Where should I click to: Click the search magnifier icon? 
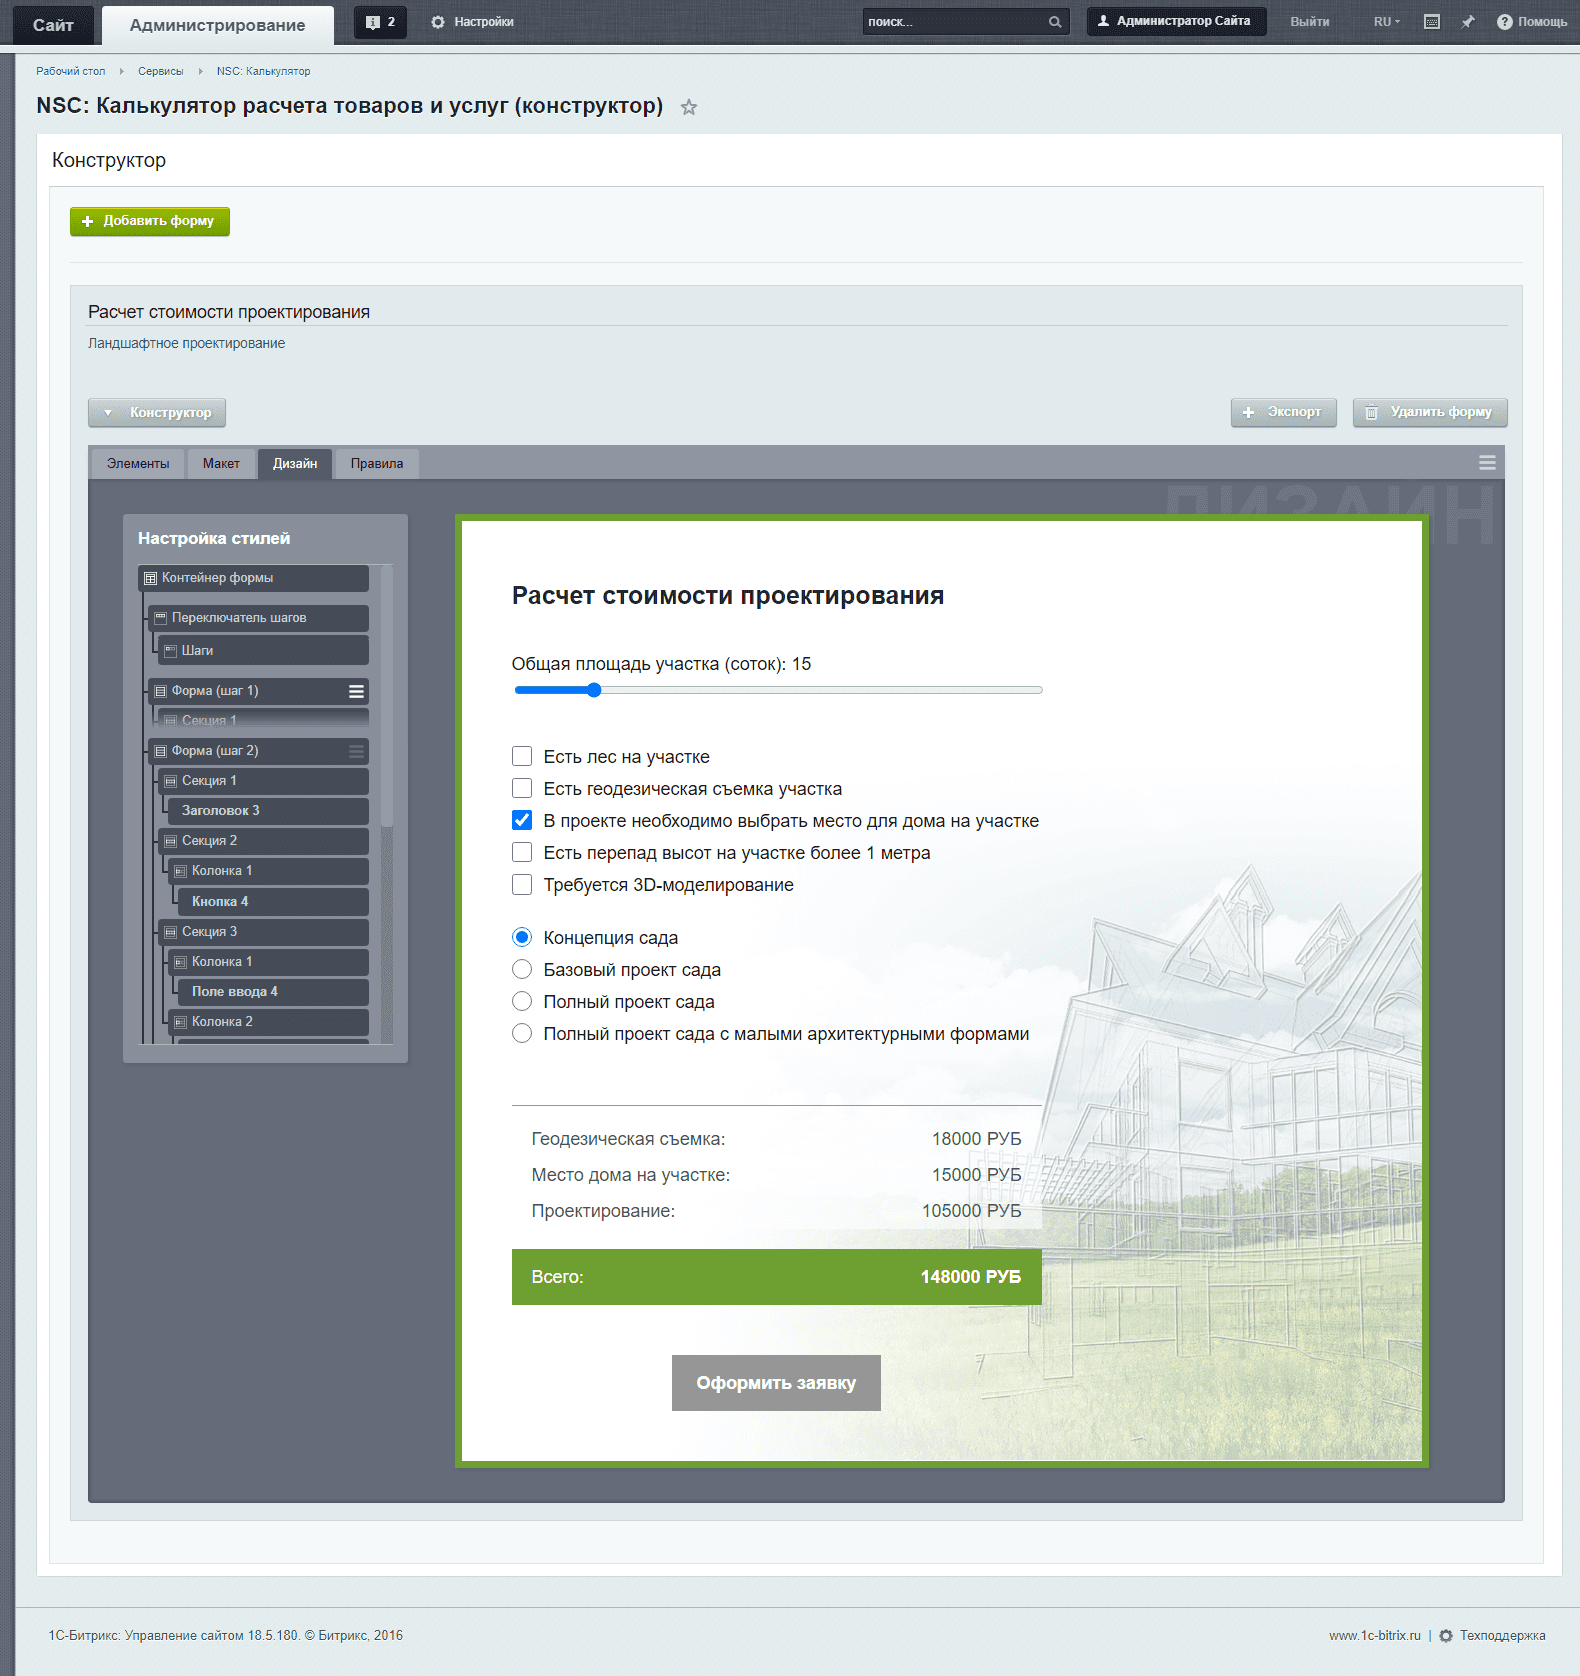1055,22
